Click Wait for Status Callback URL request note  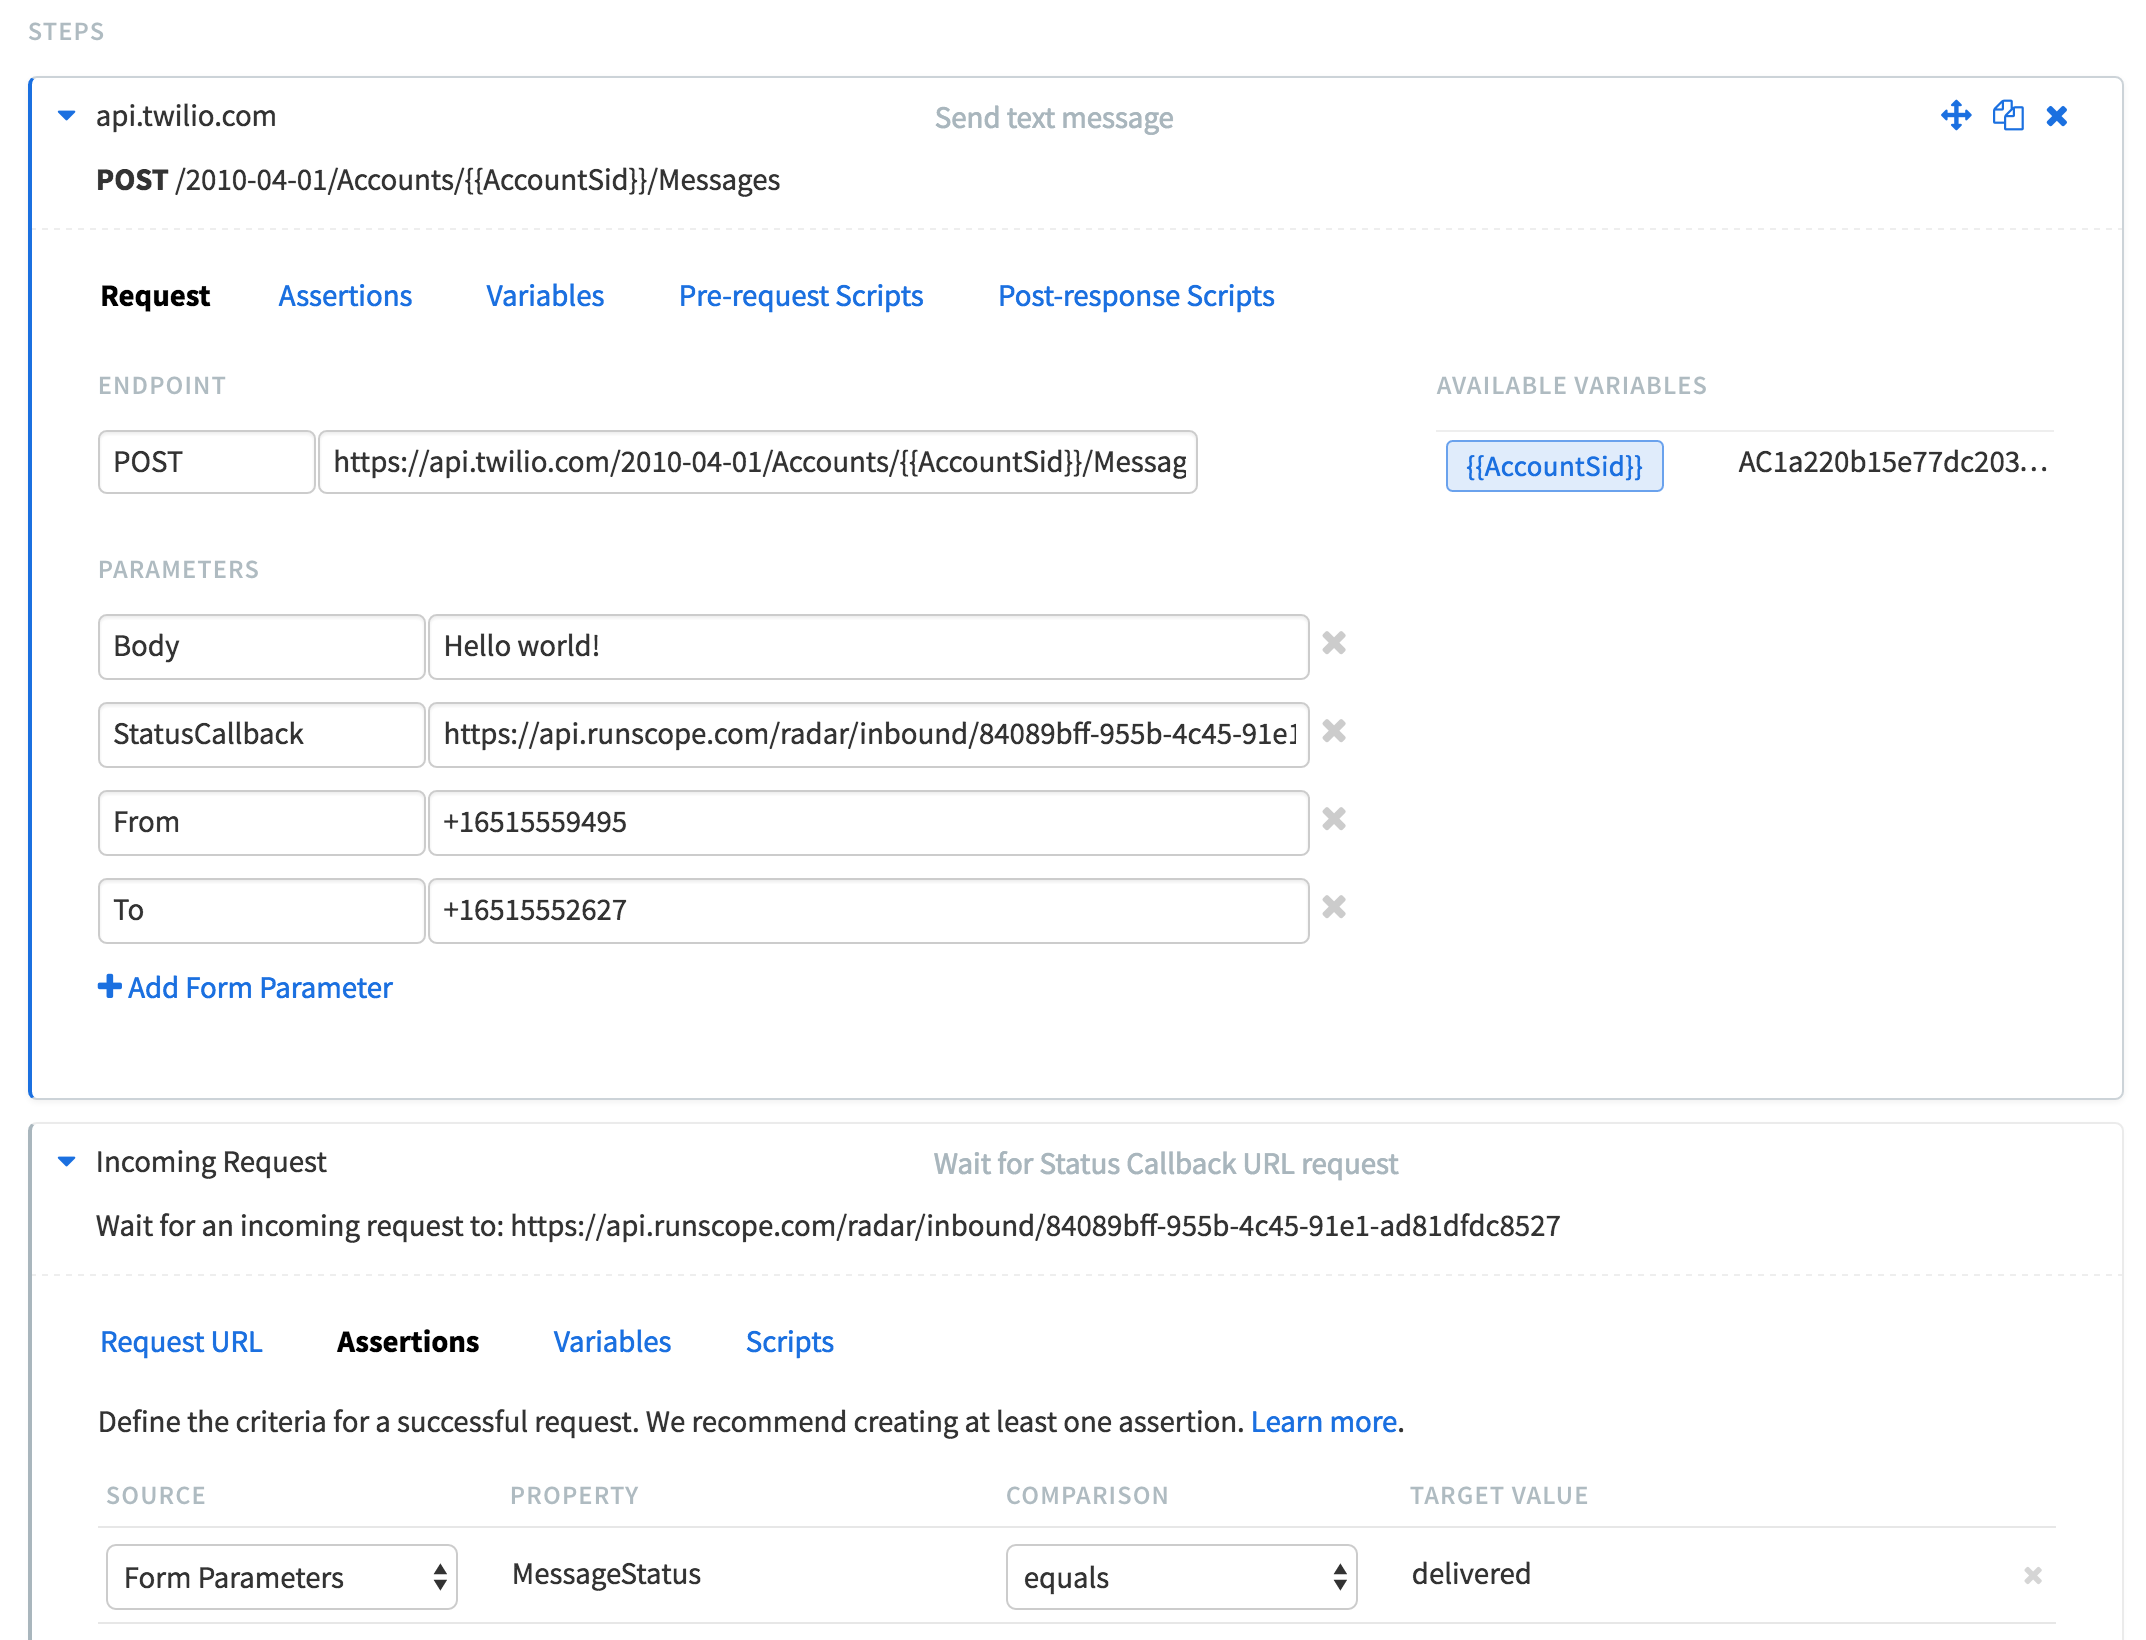click(x=1166, y=1164)
